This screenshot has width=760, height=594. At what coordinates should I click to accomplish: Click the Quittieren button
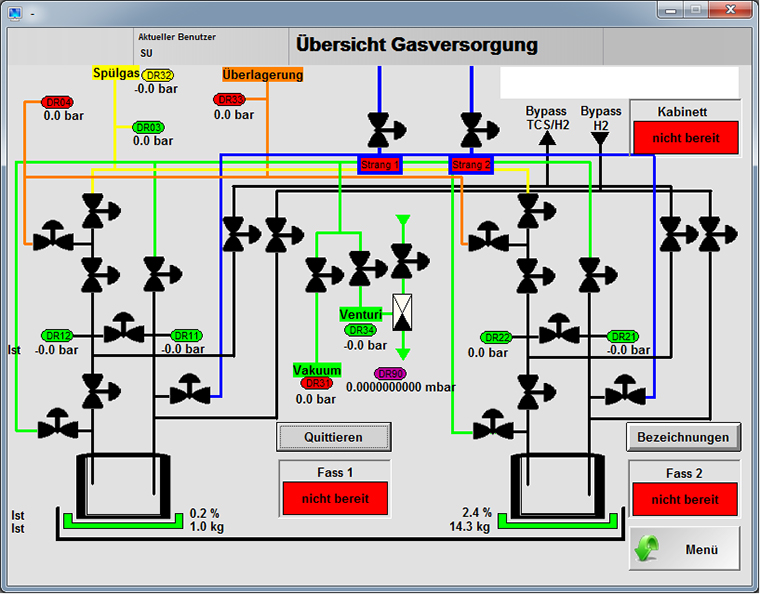pyautogui.click(x=333, y=437)
